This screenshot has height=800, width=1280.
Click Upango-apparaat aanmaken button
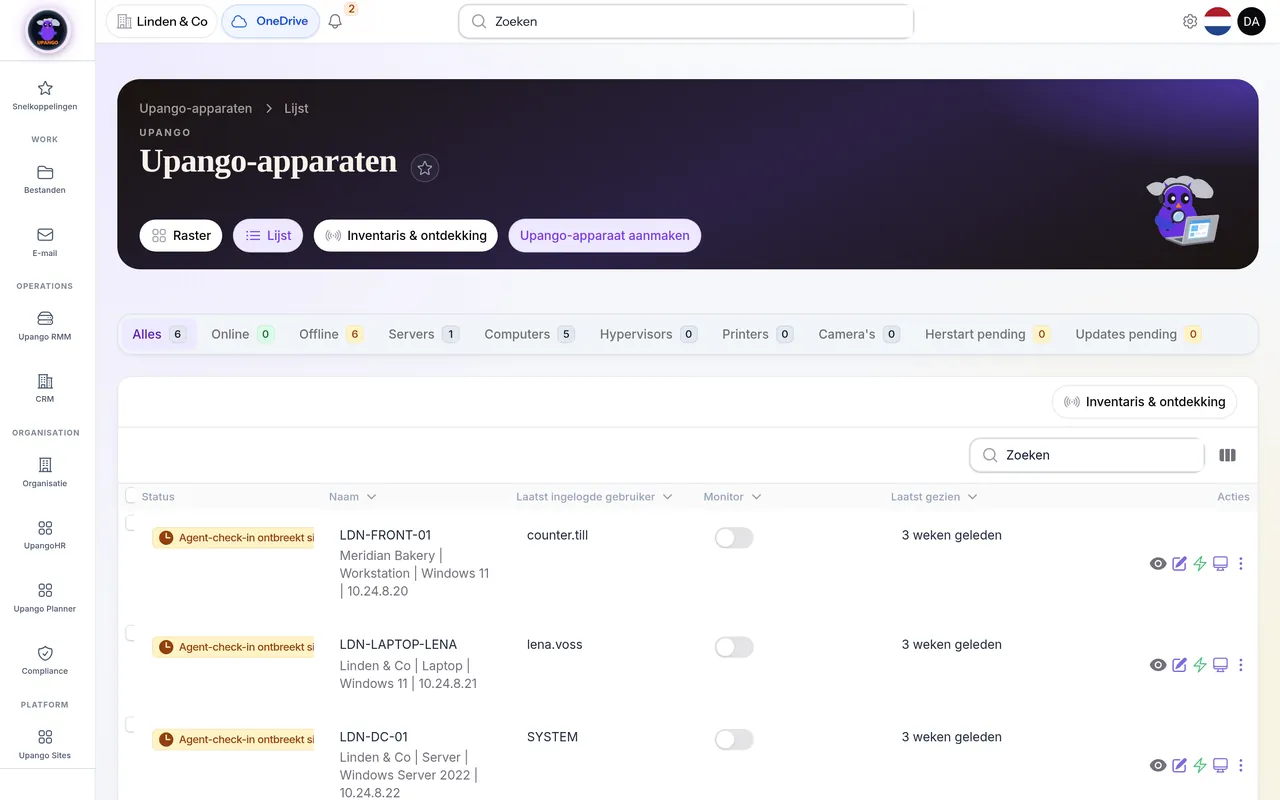[605, 236]
